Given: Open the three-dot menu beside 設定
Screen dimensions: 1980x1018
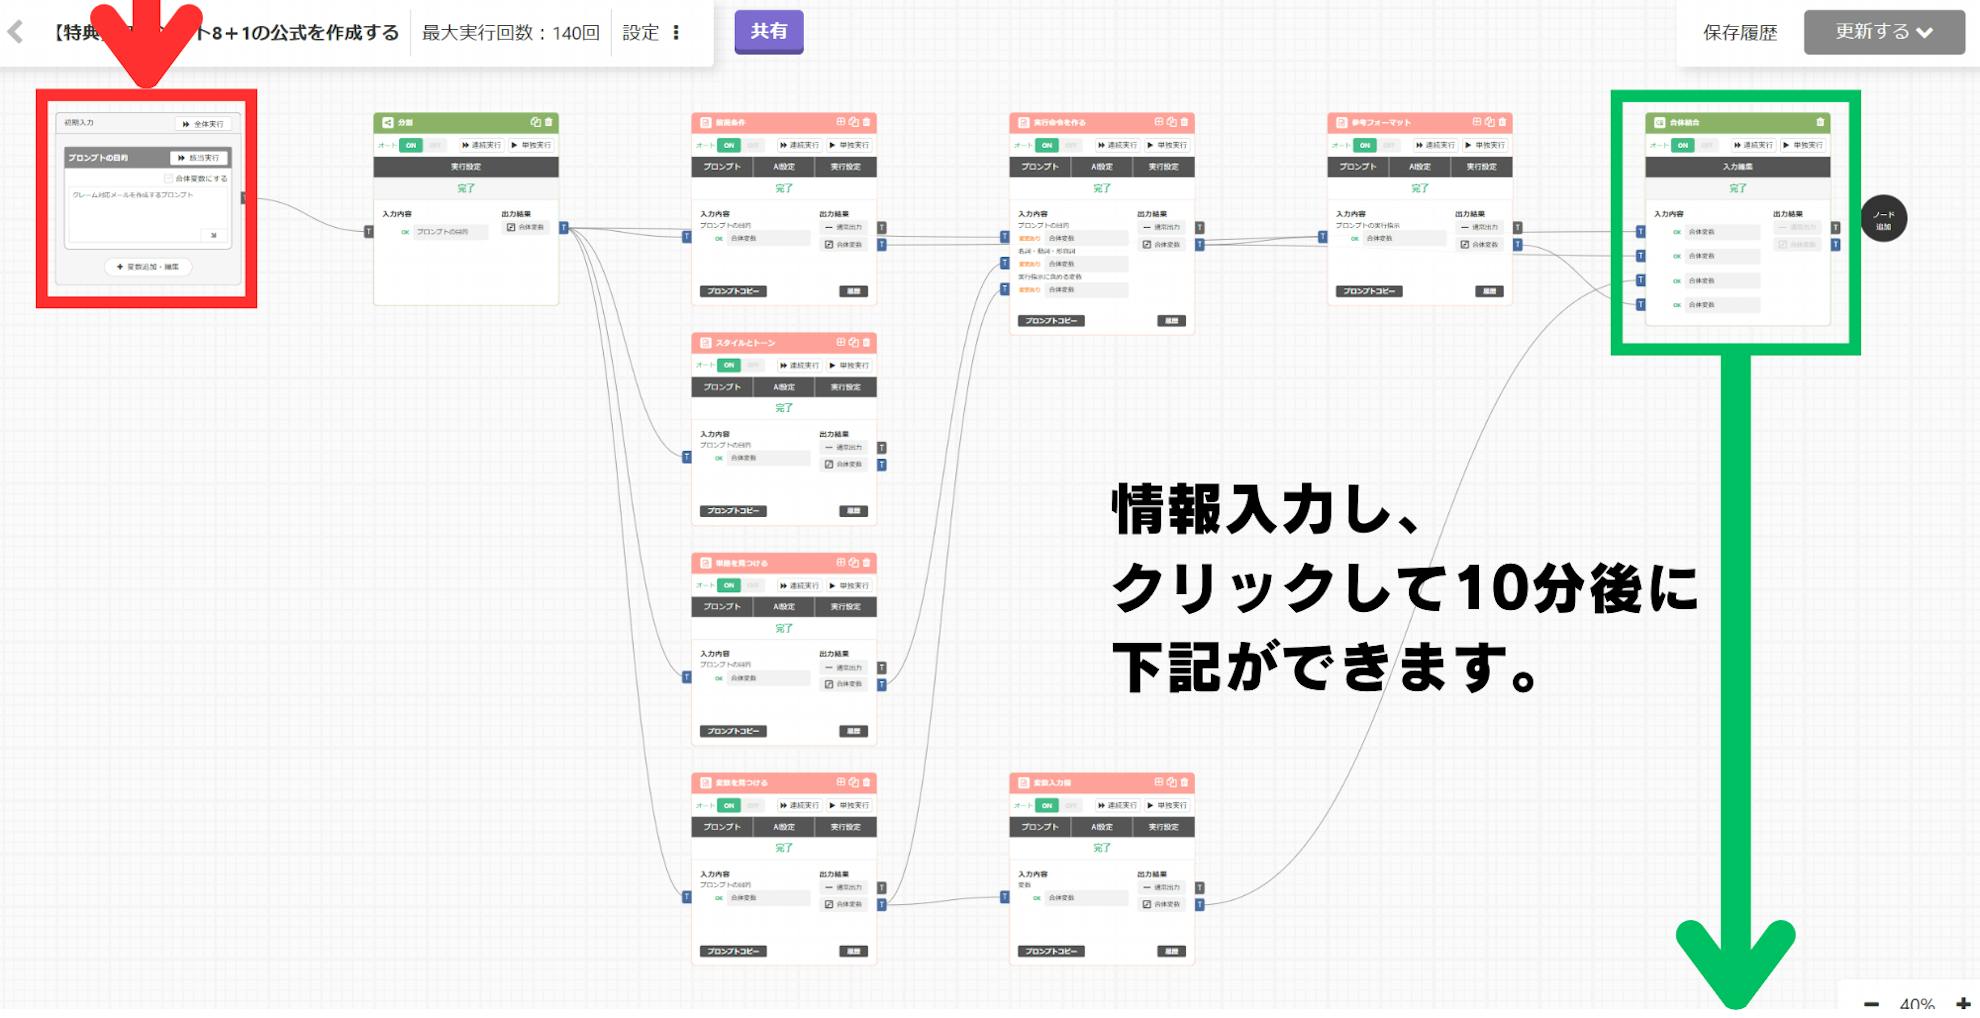Looking at the screenshot, I should coord(677,33).
